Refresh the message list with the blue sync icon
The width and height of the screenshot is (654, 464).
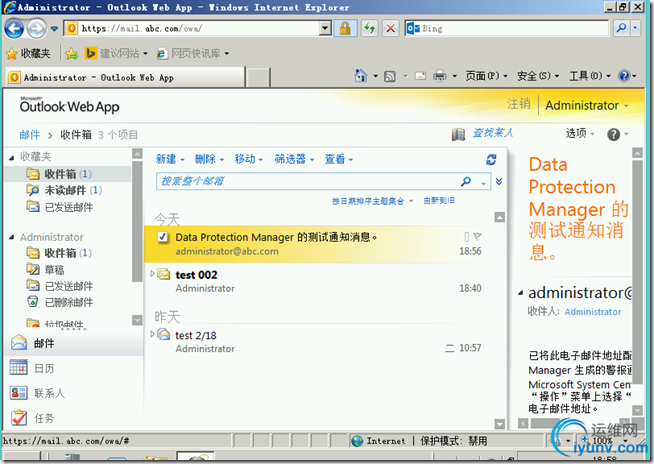click(491, 159)
